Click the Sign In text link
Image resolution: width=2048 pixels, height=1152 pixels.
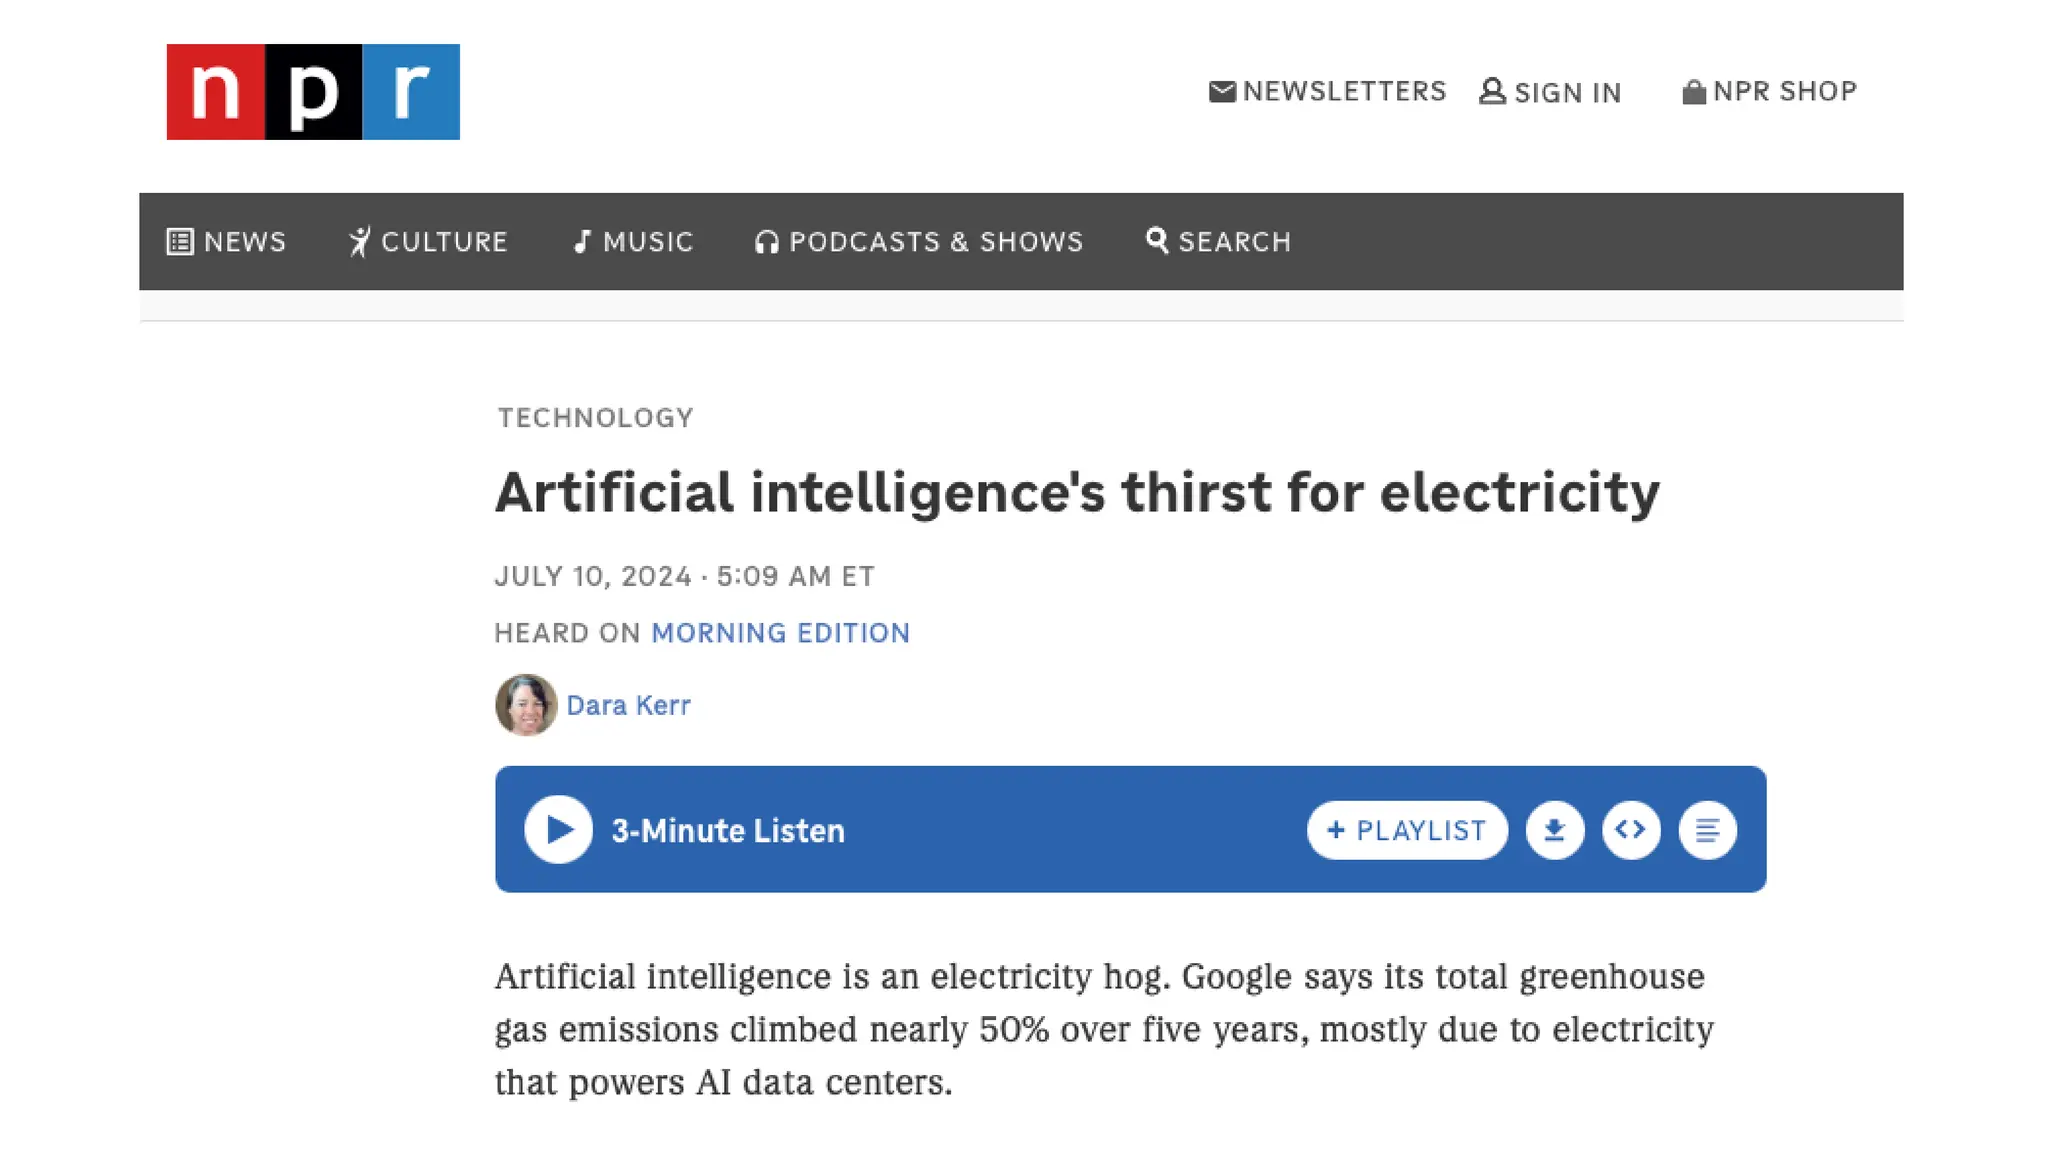point(1567,93)
